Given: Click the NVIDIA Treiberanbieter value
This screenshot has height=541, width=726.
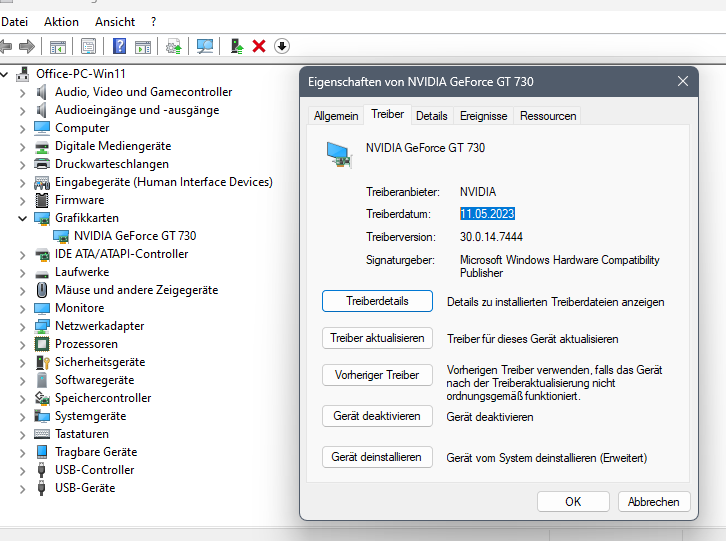Looking at the screenshot, I should pyautogui.click(x=478, y=192).
